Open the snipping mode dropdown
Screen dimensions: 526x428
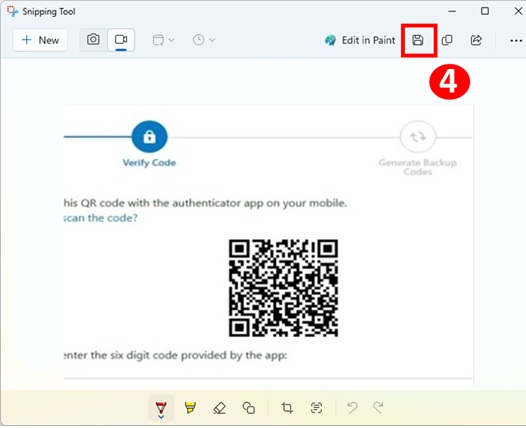click(163, 40)
